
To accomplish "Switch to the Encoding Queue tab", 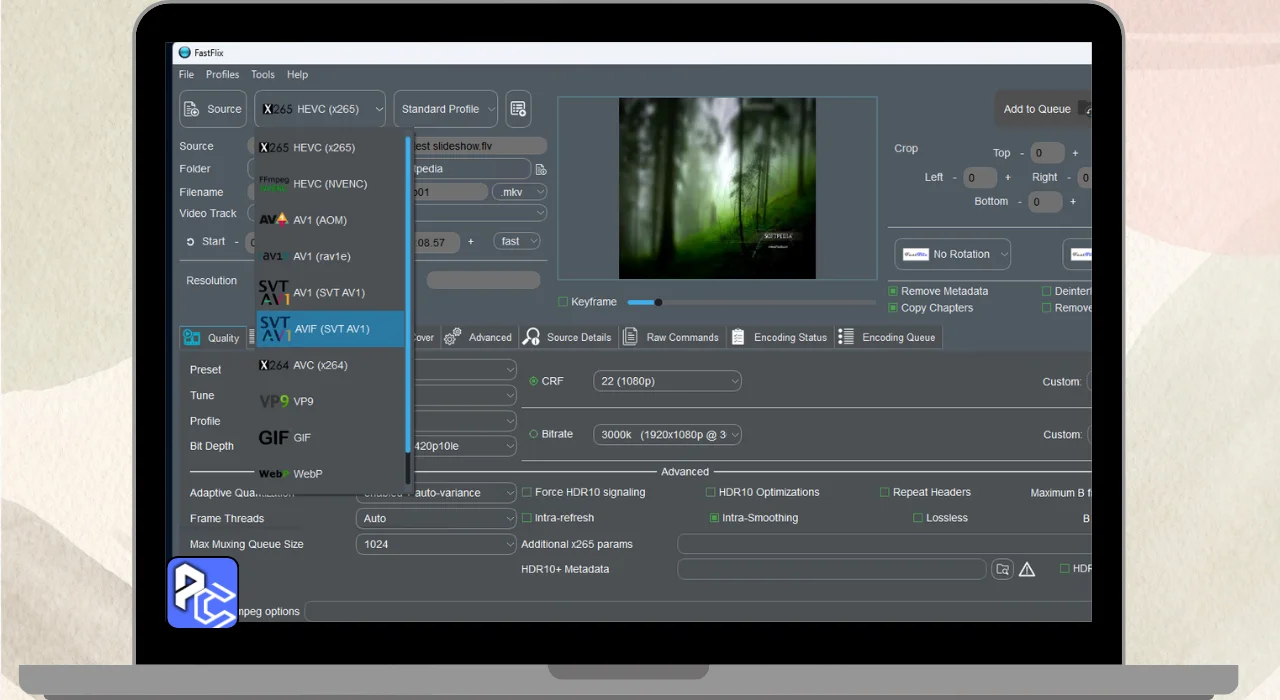I will pos(888,337).
